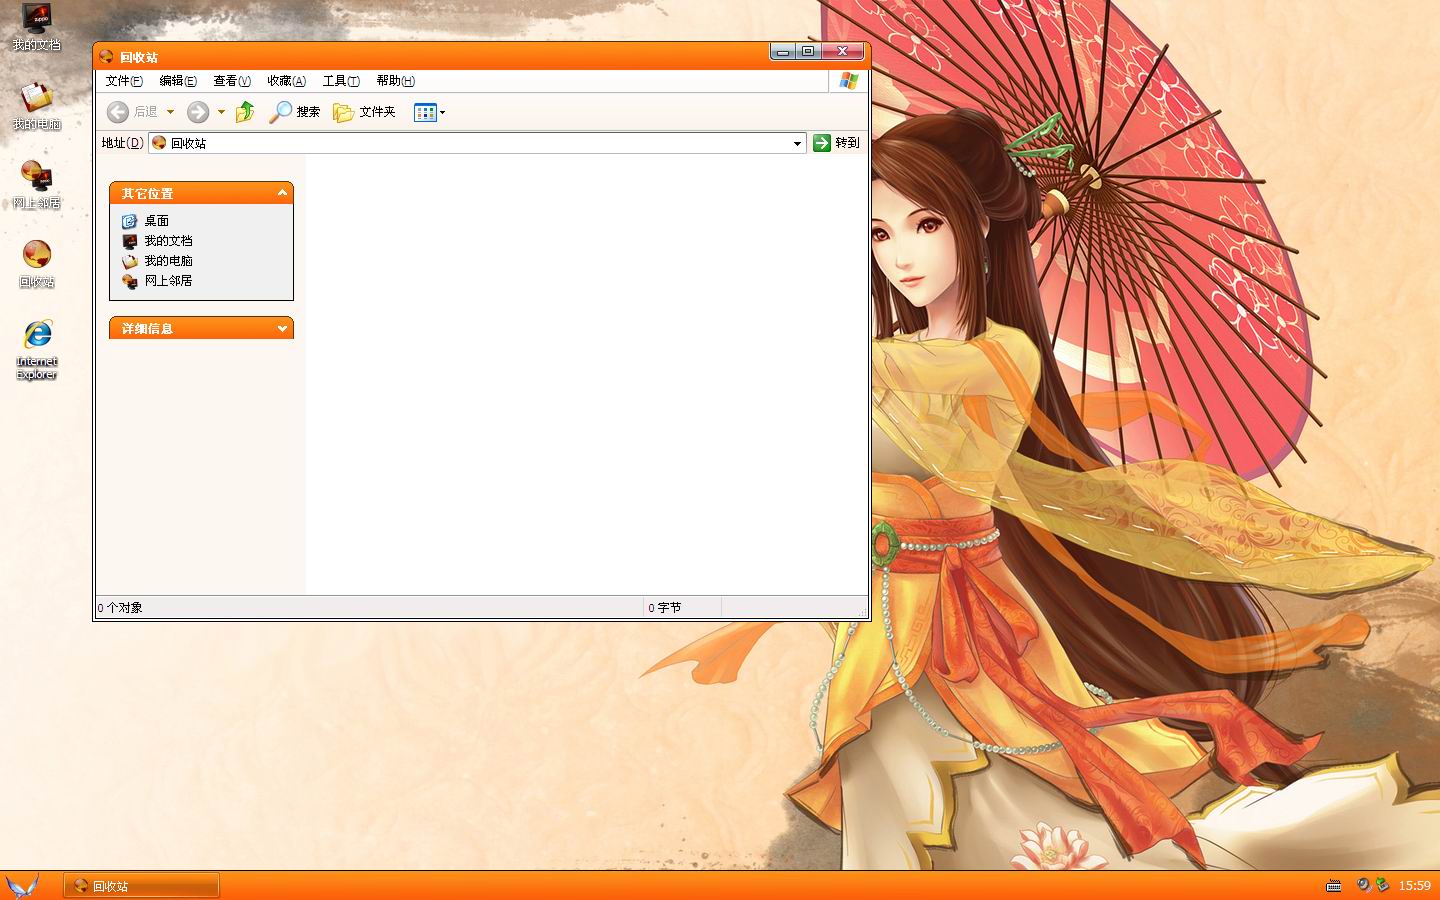
Task: Open the 帮助(H) menu
Action: click(395, 81)
